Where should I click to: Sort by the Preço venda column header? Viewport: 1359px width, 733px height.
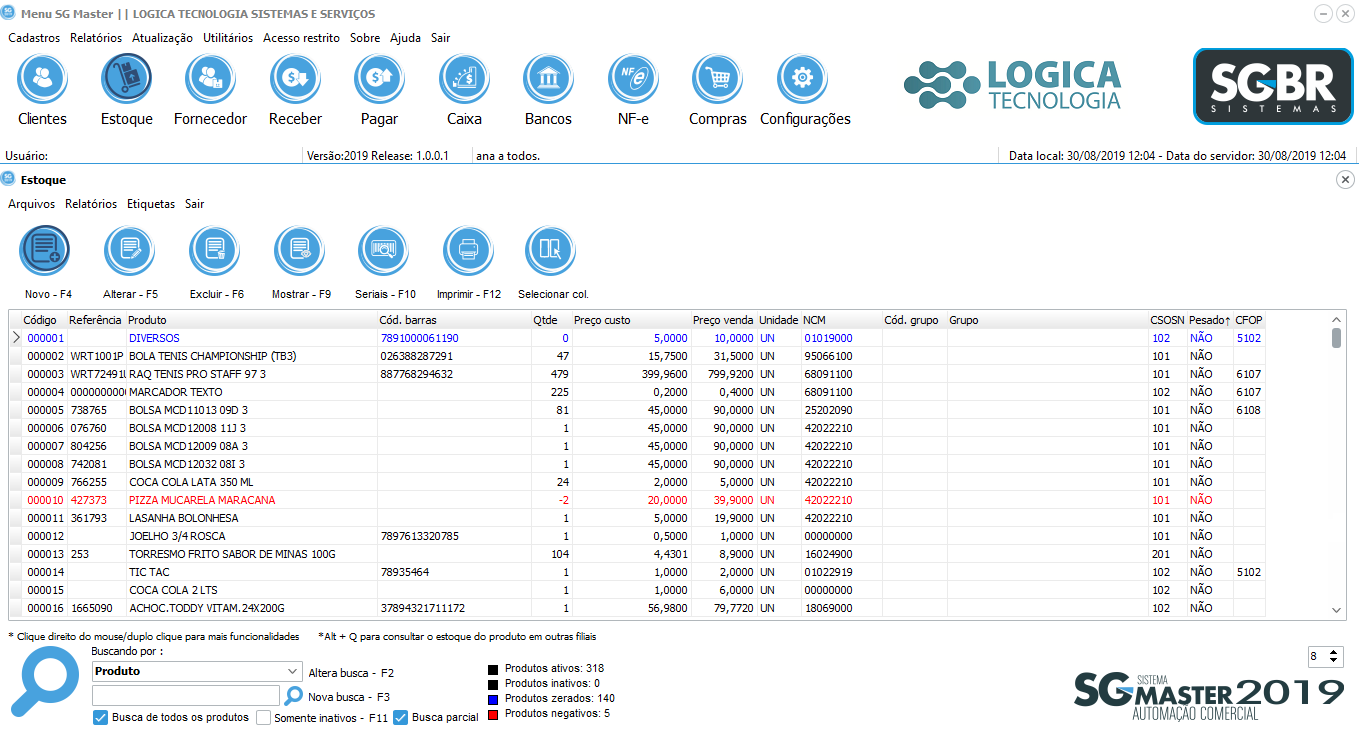[x=723, y=320]
